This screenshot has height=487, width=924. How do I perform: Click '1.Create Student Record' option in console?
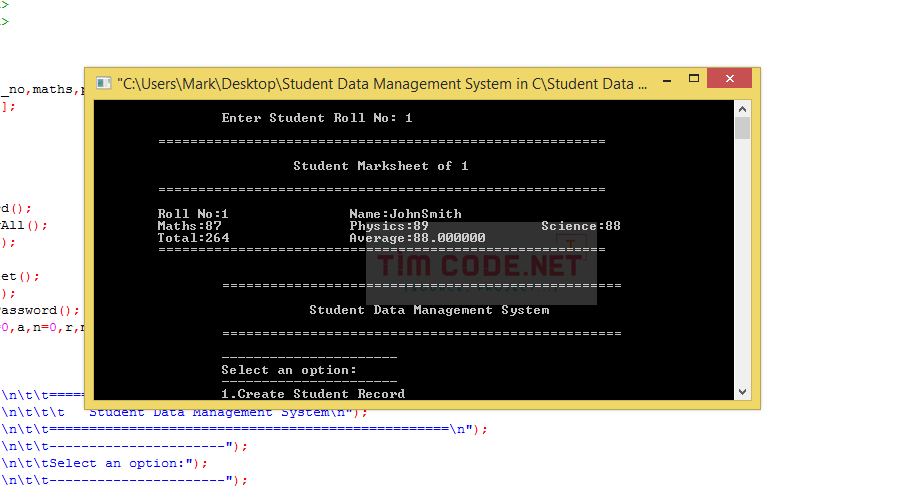(x=313, y=394)
